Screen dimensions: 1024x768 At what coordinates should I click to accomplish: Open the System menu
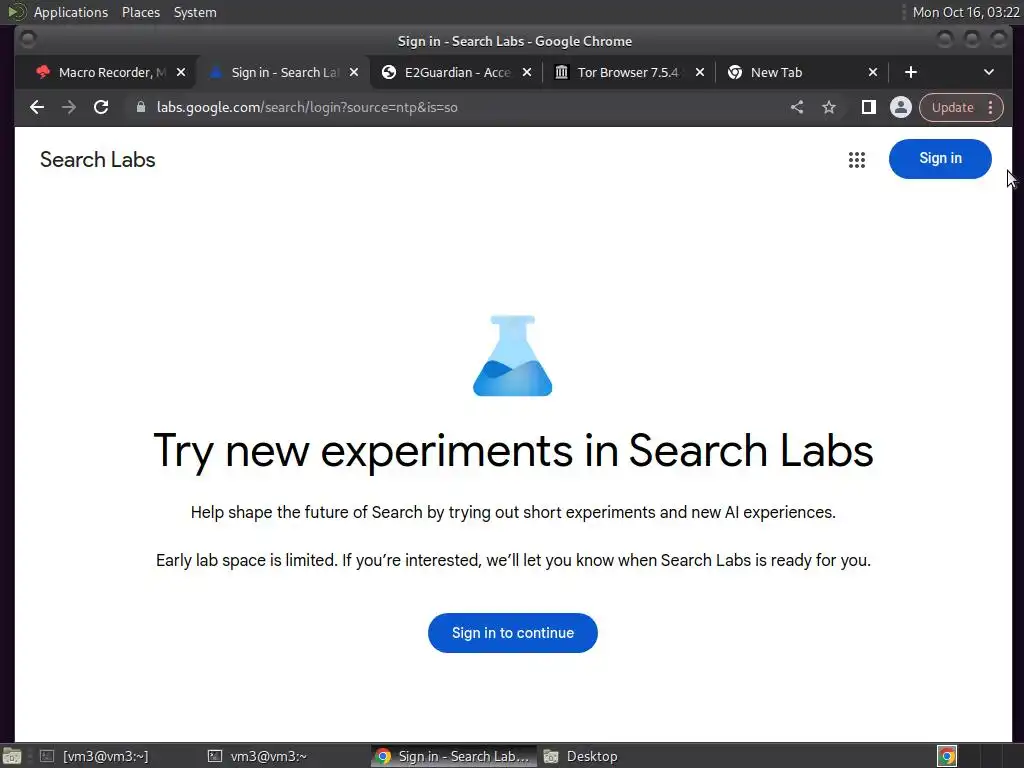pyautogui.click(x=195, y=12)
